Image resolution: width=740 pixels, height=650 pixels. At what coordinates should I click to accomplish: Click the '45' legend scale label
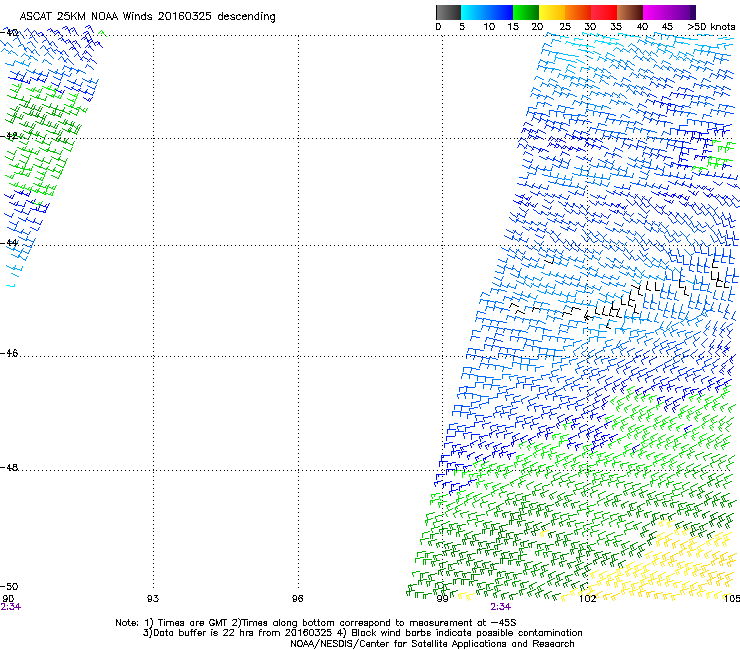667,27
